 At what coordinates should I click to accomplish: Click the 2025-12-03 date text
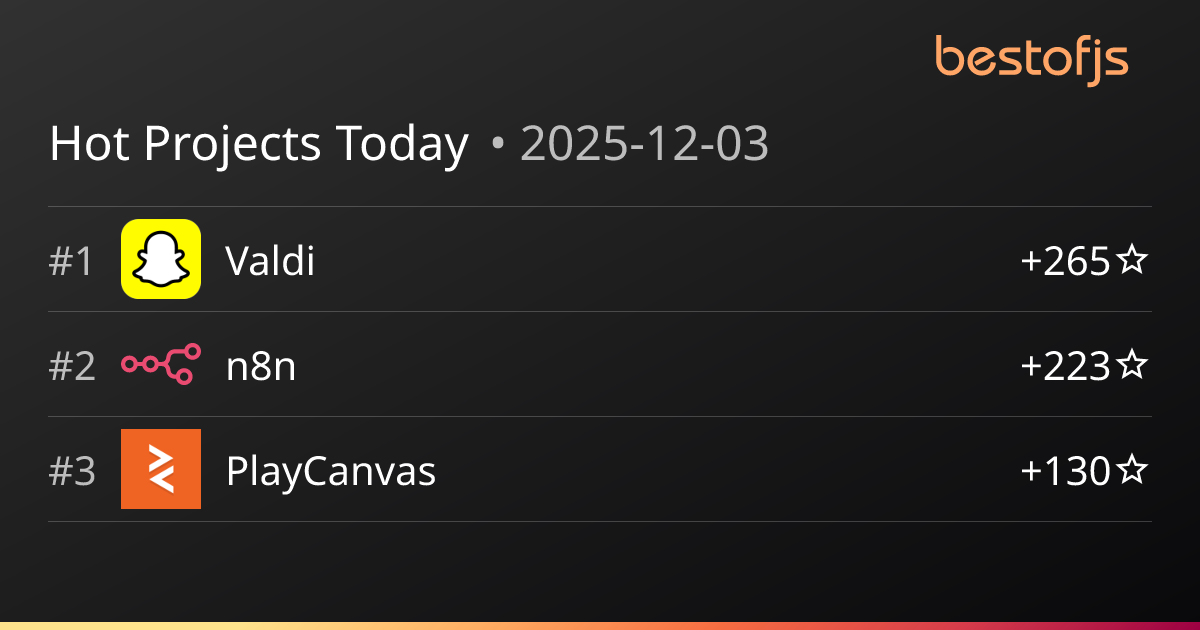click(x=645, y=144)
